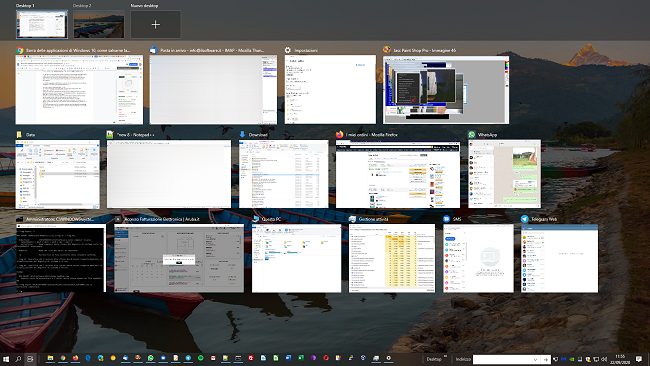The height and width of the screenshot is (366, 650).
Task: Open Thunderbird from the taskbar
Action: pos(125,359)
